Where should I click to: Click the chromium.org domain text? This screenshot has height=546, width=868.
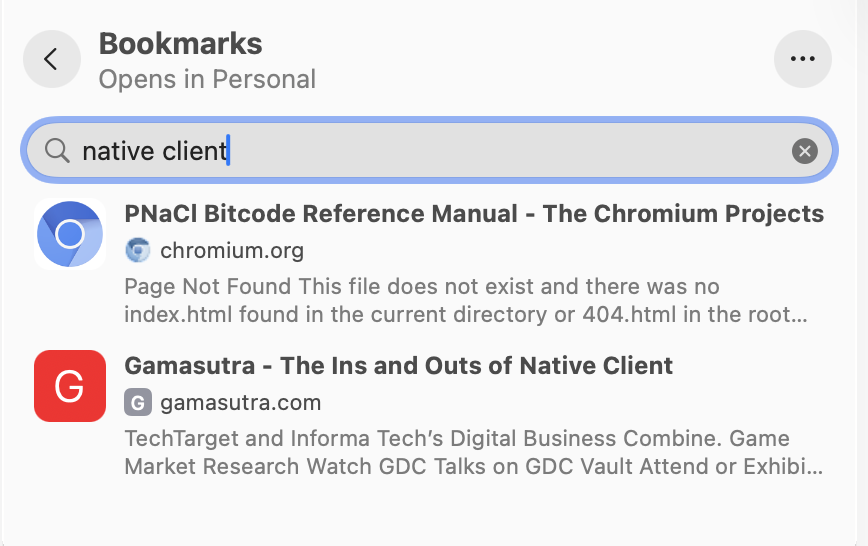pyautogui.click(x=232, y=250)
